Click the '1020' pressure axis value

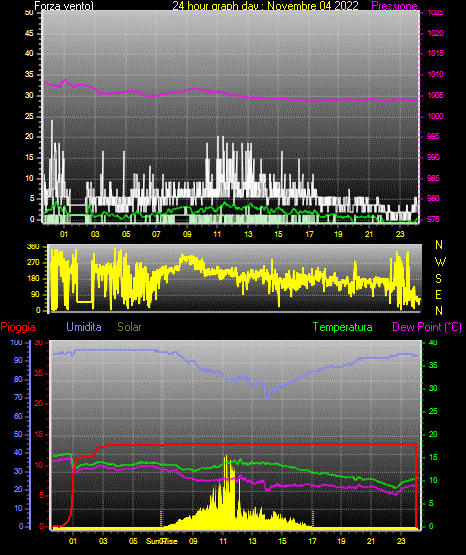(x=436, y=33)
